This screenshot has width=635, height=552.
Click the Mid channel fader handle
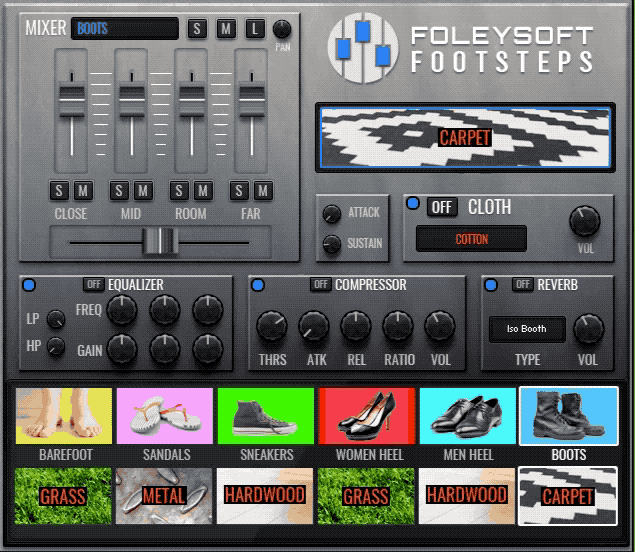[132, 99]
